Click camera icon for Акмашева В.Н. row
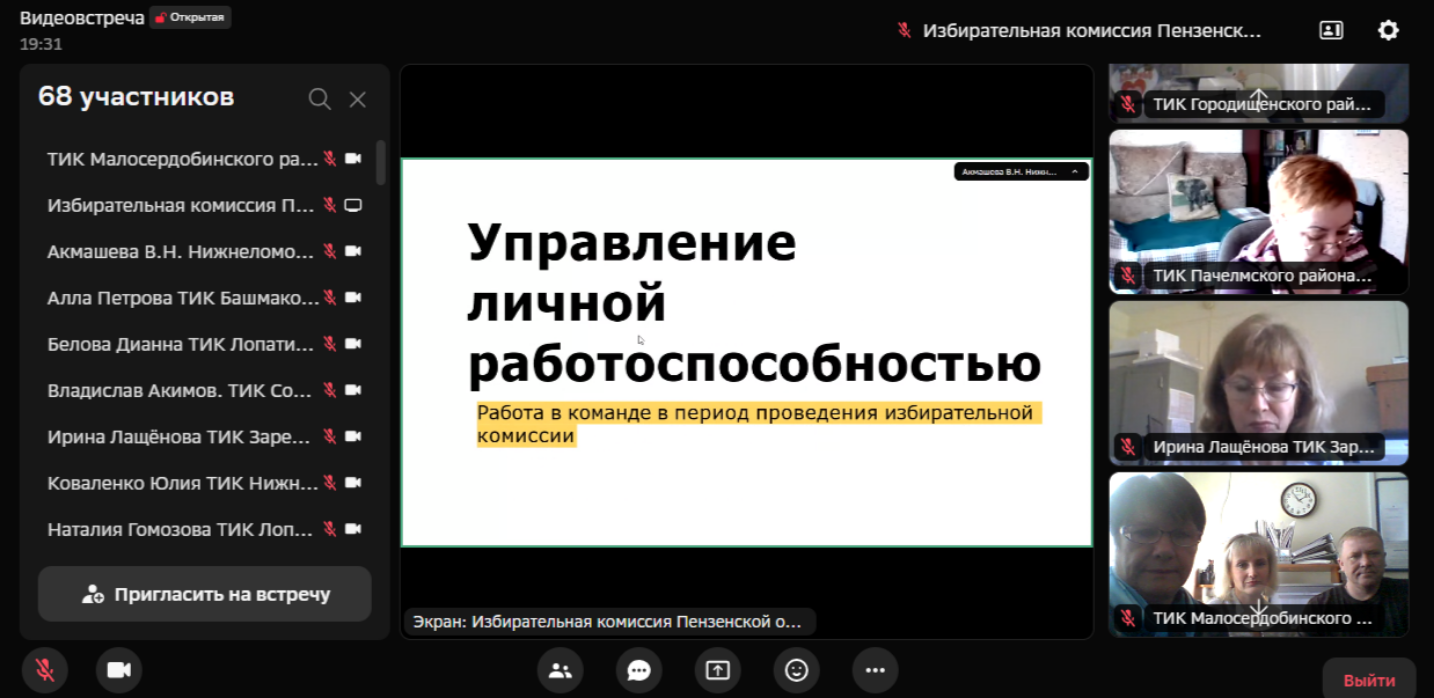 (x=353, y=251)
